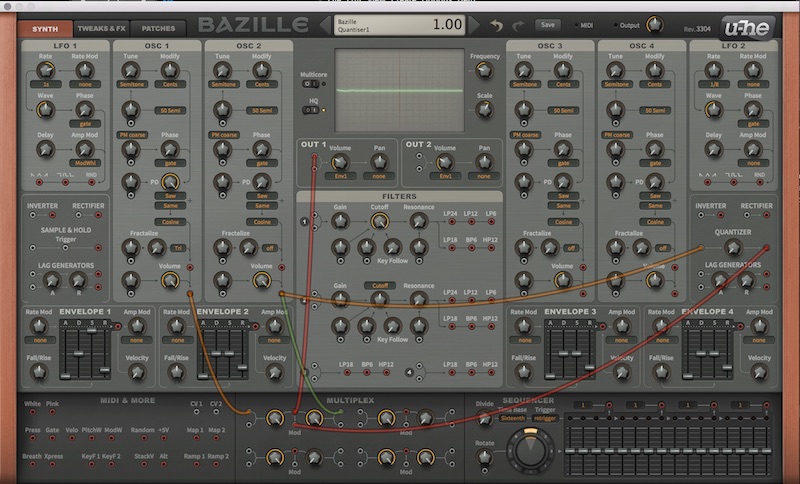Switch to the TWEAKS & FX tab
This screenshot has height=484, width=800.
102,29
